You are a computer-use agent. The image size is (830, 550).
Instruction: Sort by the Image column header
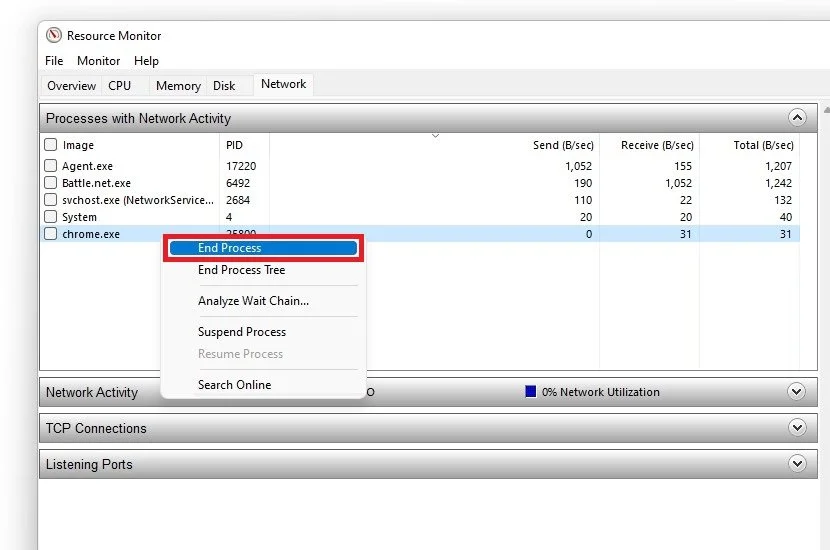pyautogui.click(x=78, y=145)
